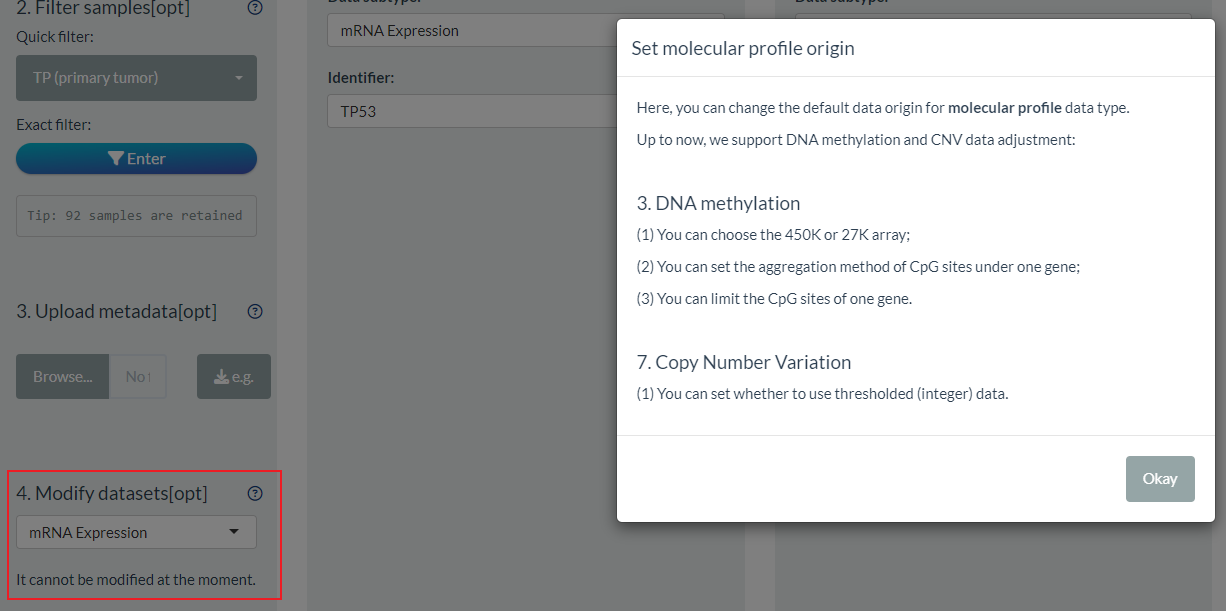
Task: Open the Modify datasets mRNA Expression dropdown arrow
Action: pyautogui.click(x=234, y=532)
